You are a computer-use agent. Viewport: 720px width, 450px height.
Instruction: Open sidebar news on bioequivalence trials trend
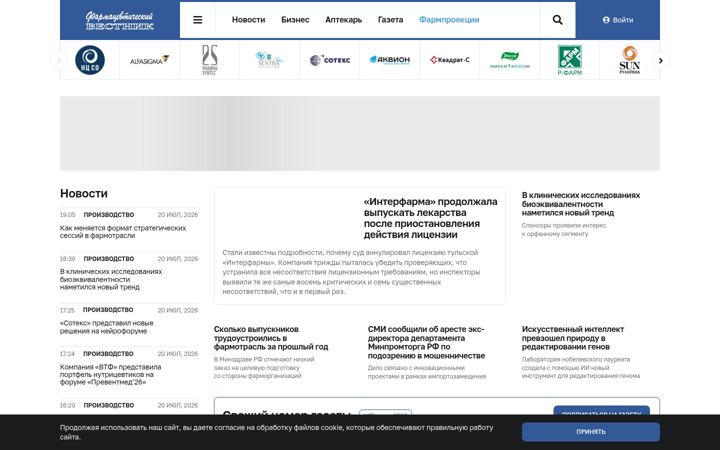click(x=111, y=279)
